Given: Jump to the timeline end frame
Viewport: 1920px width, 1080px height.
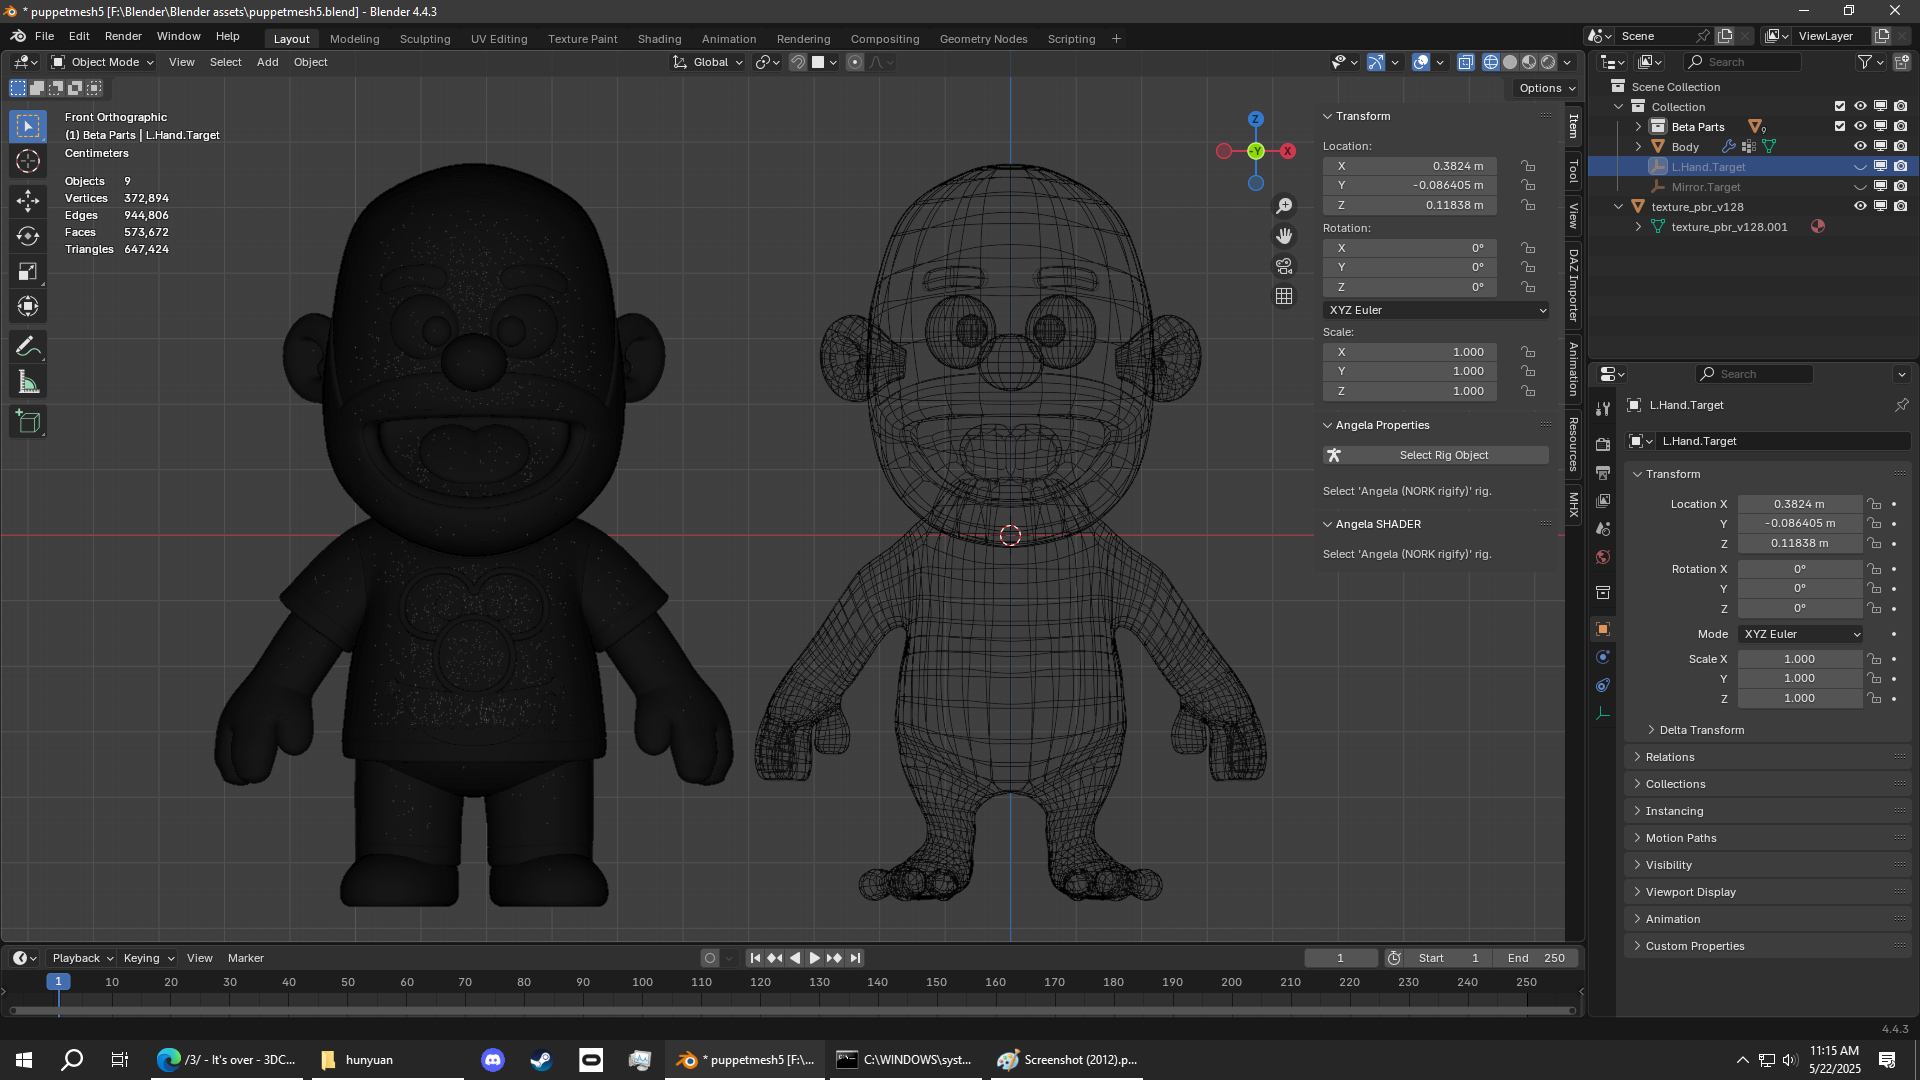Looking at the screenshot, I should 855,958.
